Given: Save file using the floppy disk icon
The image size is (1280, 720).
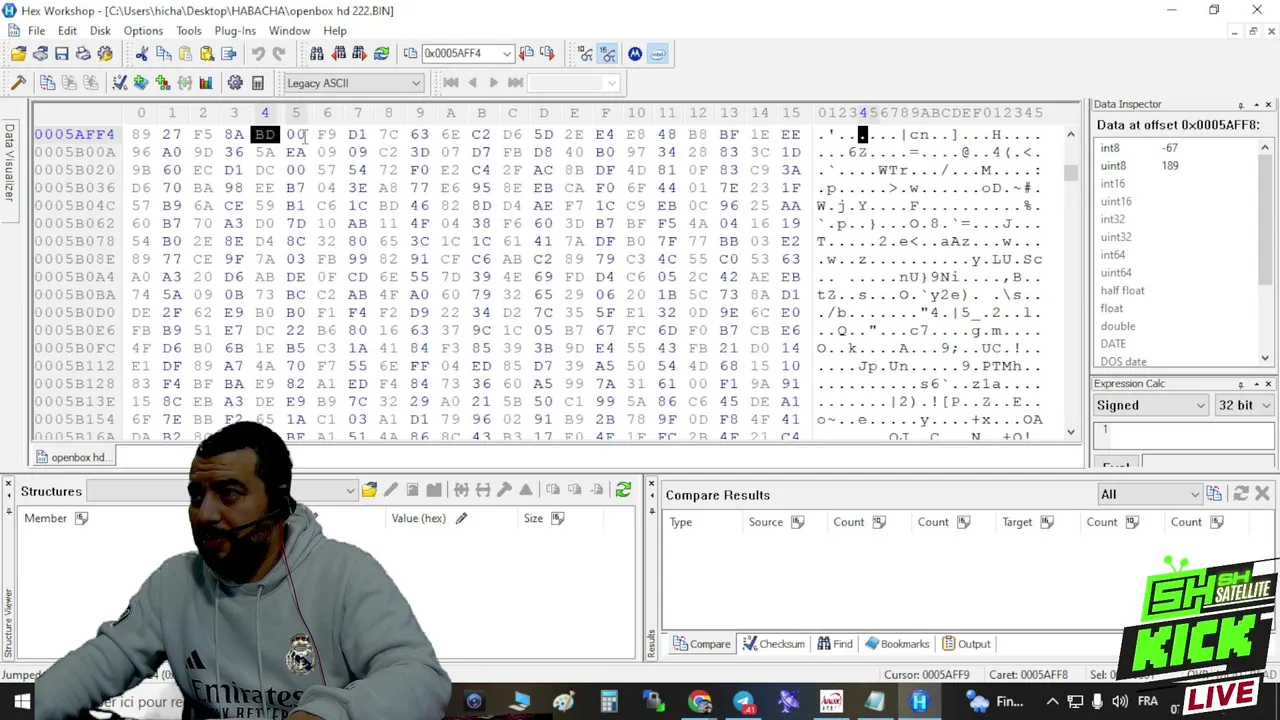Looking at the screenshot, I should click(62, 54).
